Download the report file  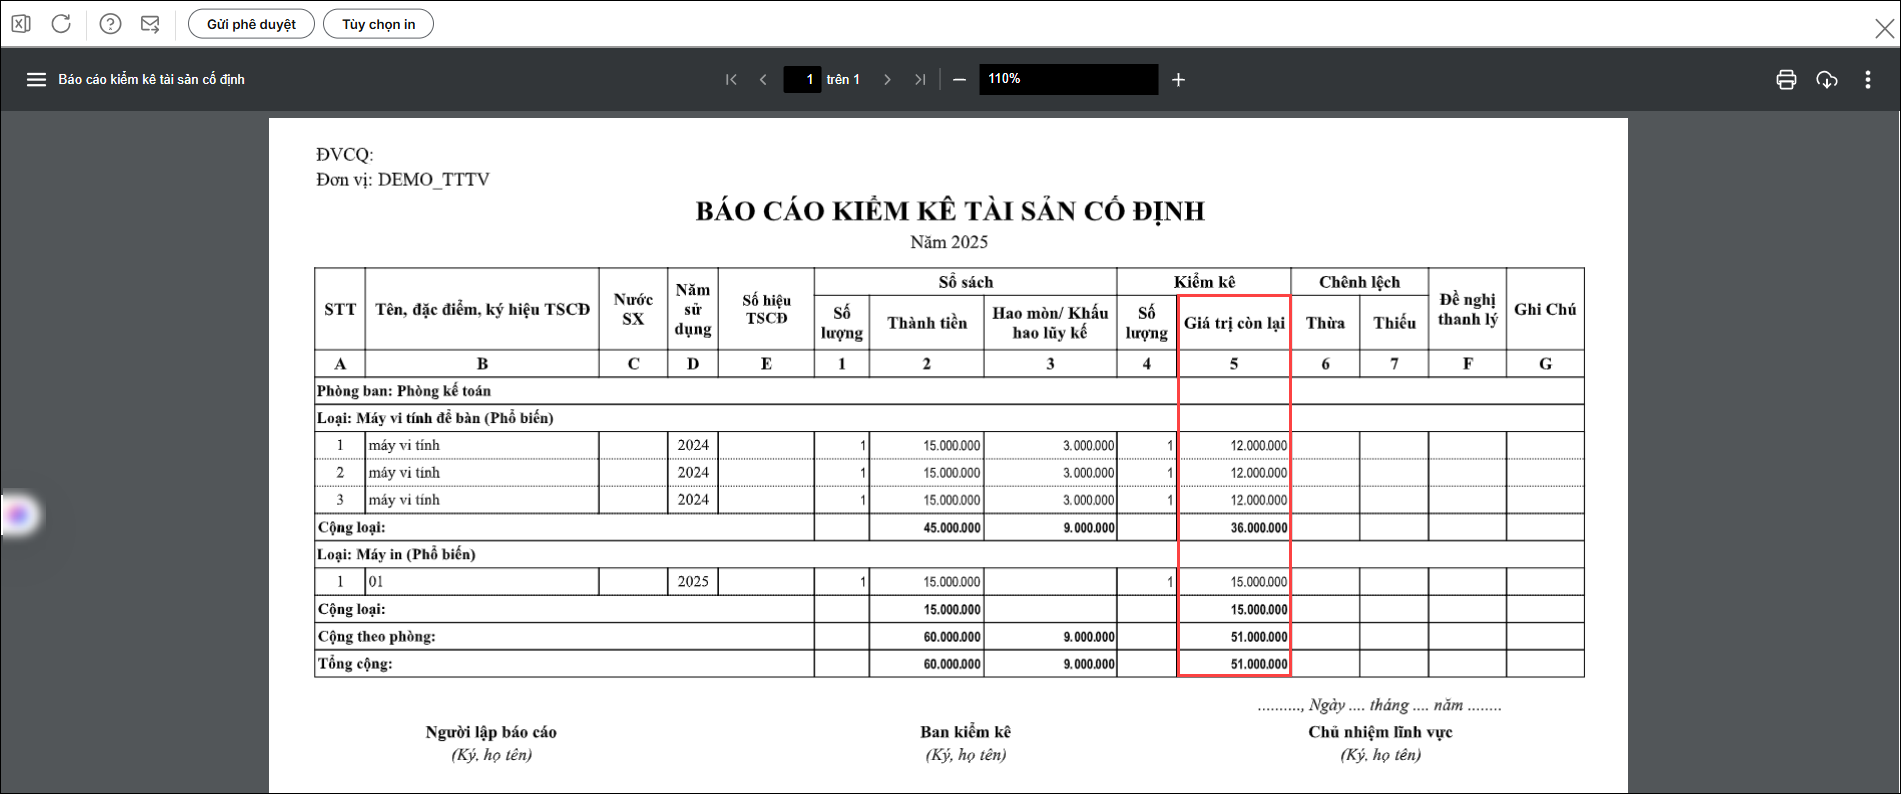pos(1827,79)
